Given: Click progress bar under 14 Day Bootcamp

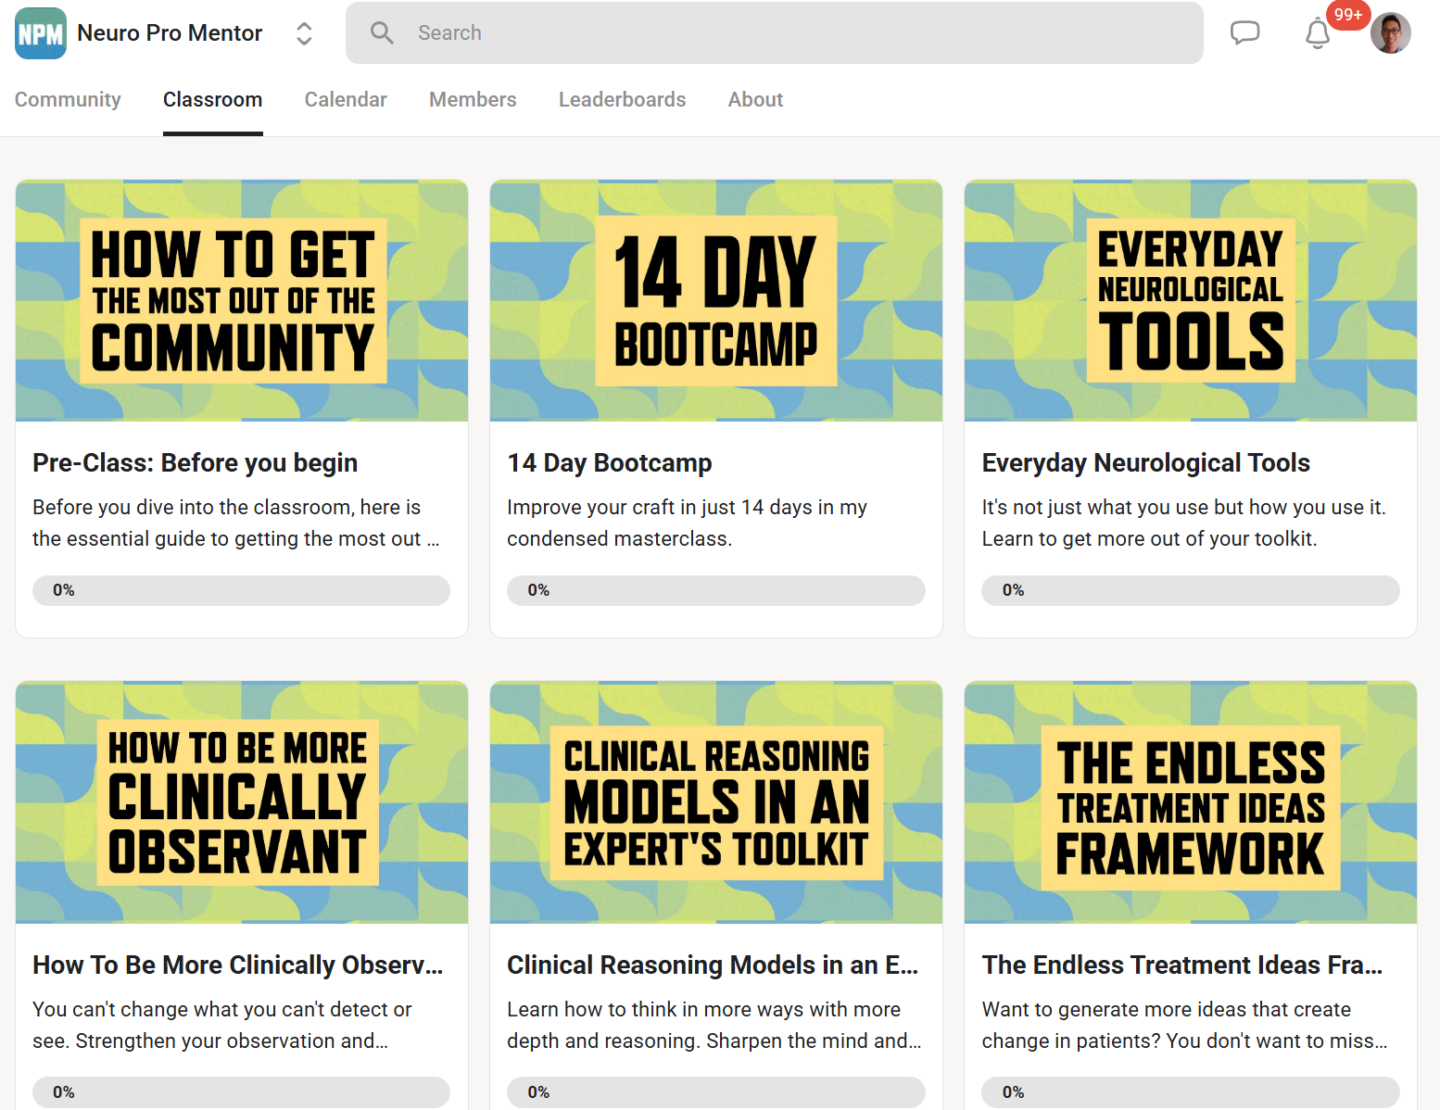Looking at the screenshot, I should (716, 590).
